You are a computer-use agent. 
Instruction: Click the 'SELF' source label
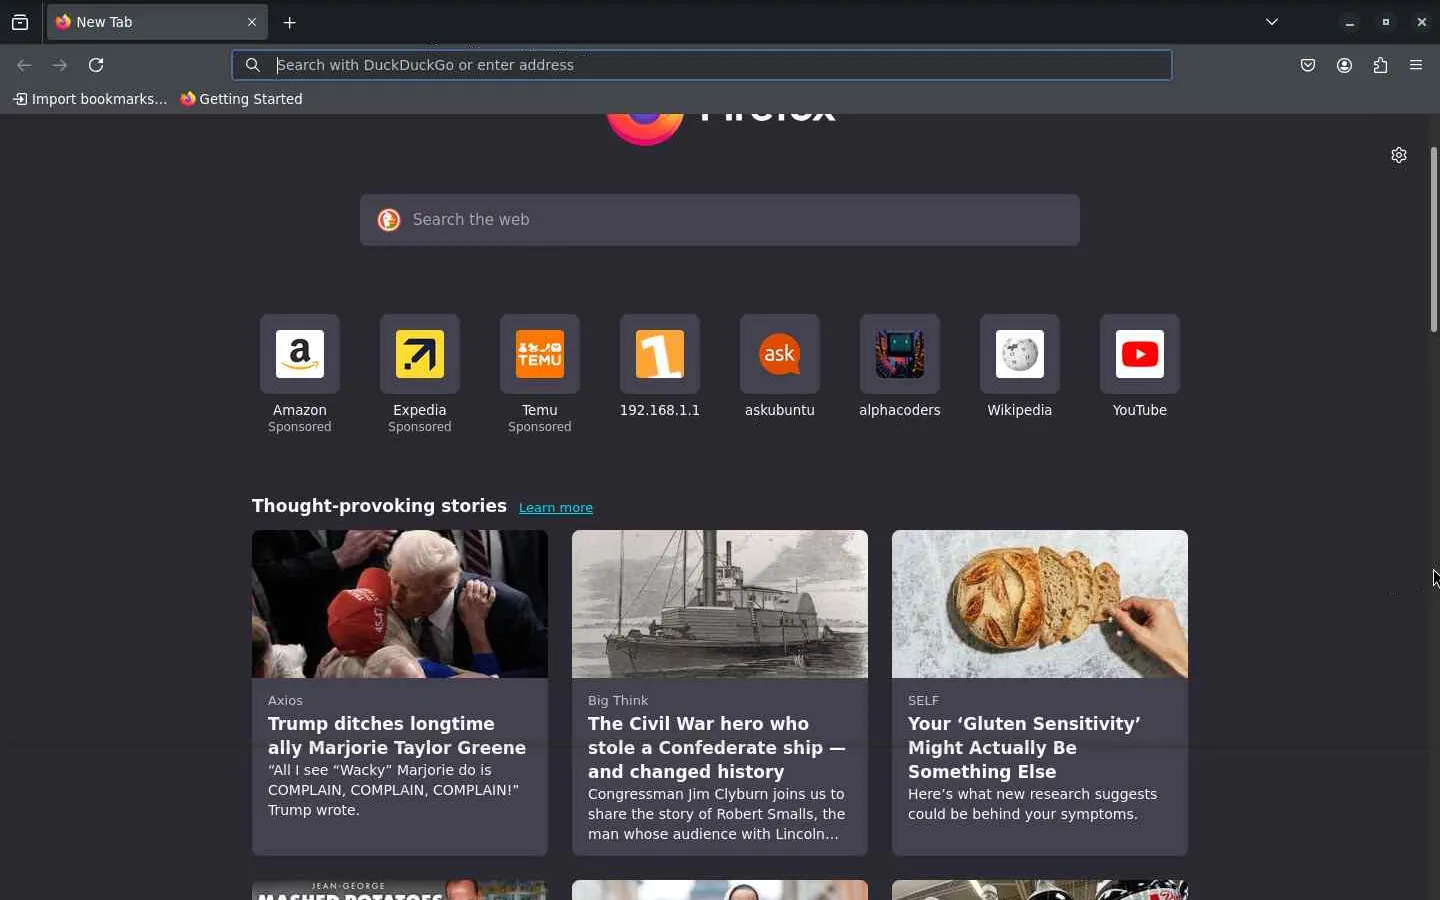(x=923, y=701)
